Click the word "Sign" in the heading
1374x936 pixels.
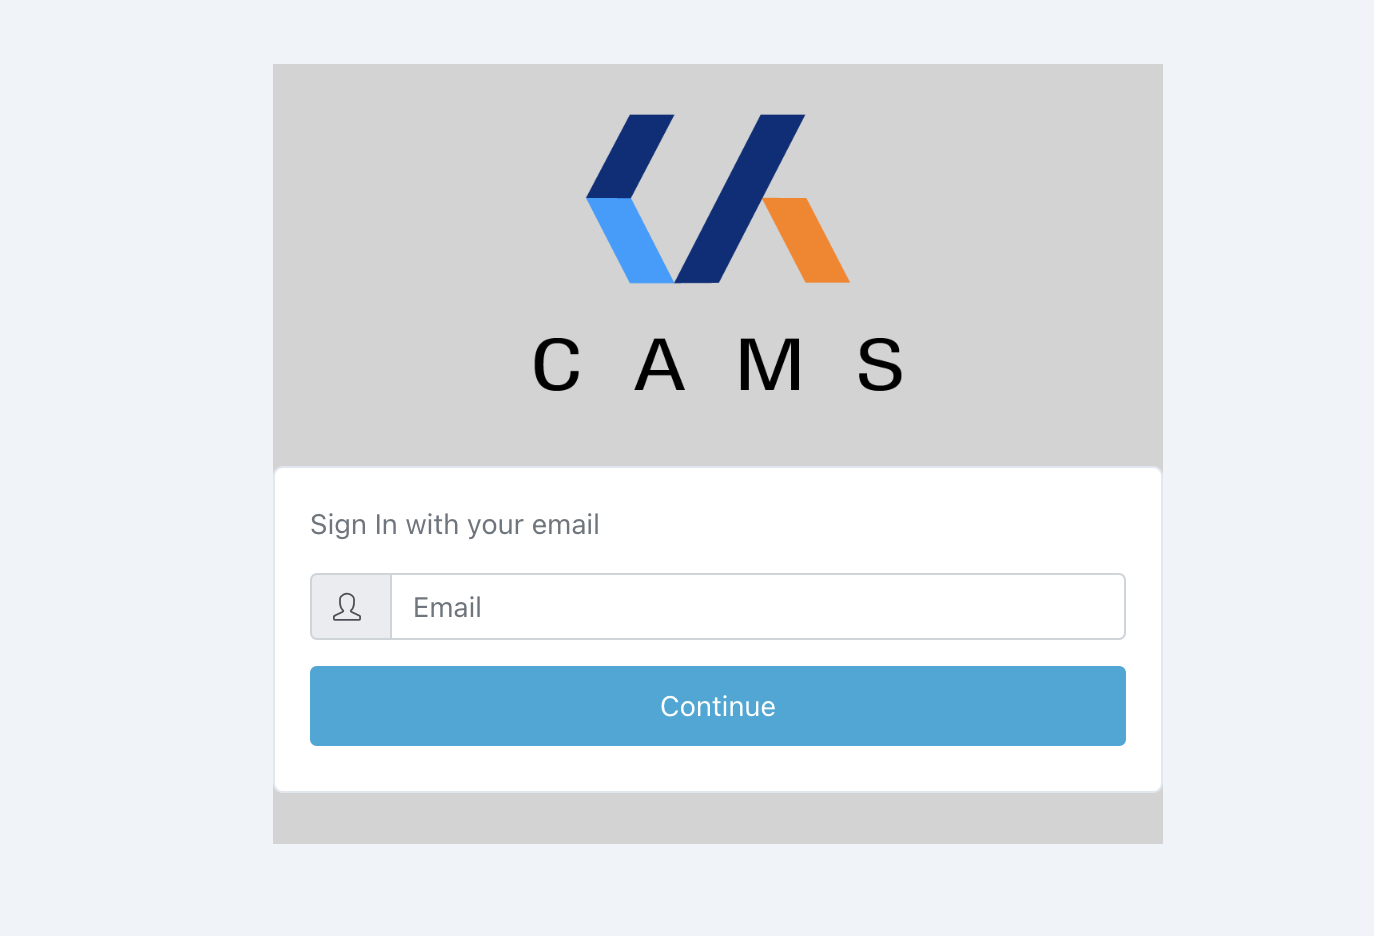[338, 525]
